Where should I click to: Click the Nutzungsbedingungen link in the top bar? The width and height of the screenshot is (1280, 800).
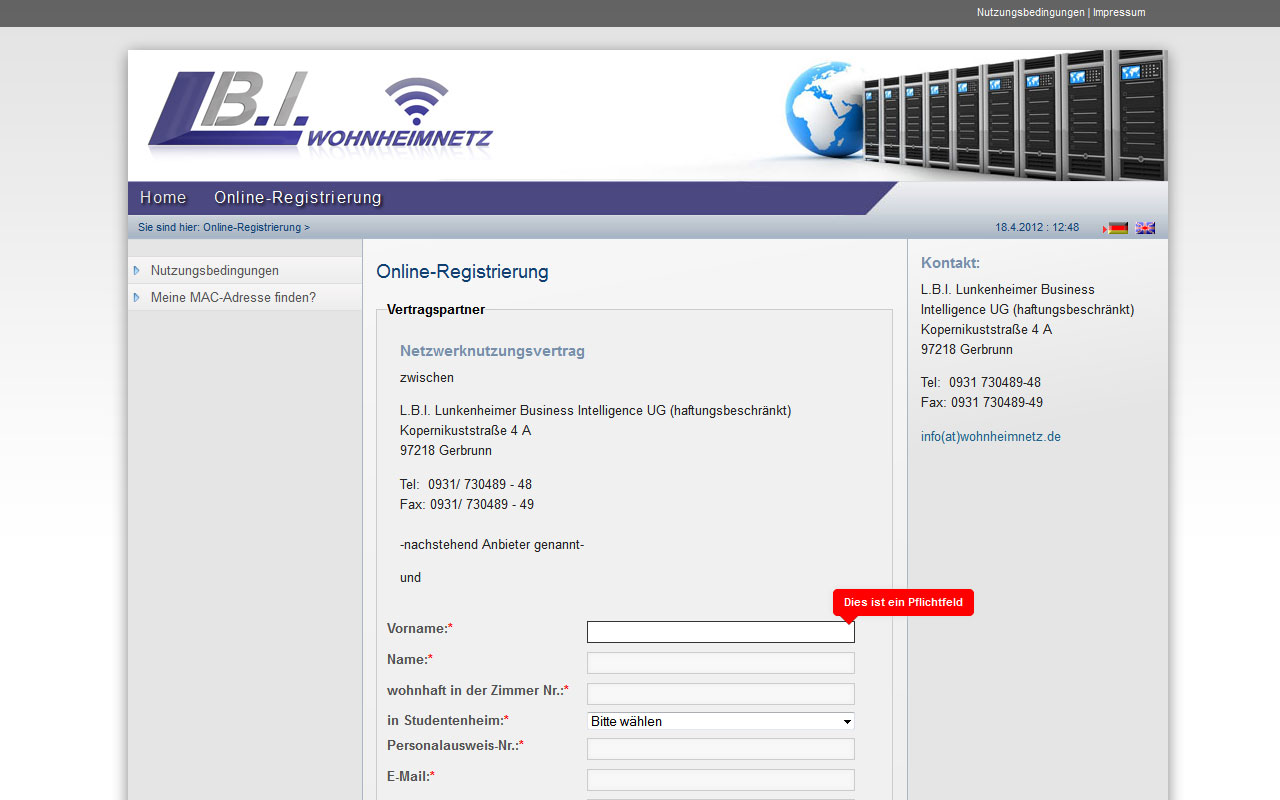[x=1030, y=13]
